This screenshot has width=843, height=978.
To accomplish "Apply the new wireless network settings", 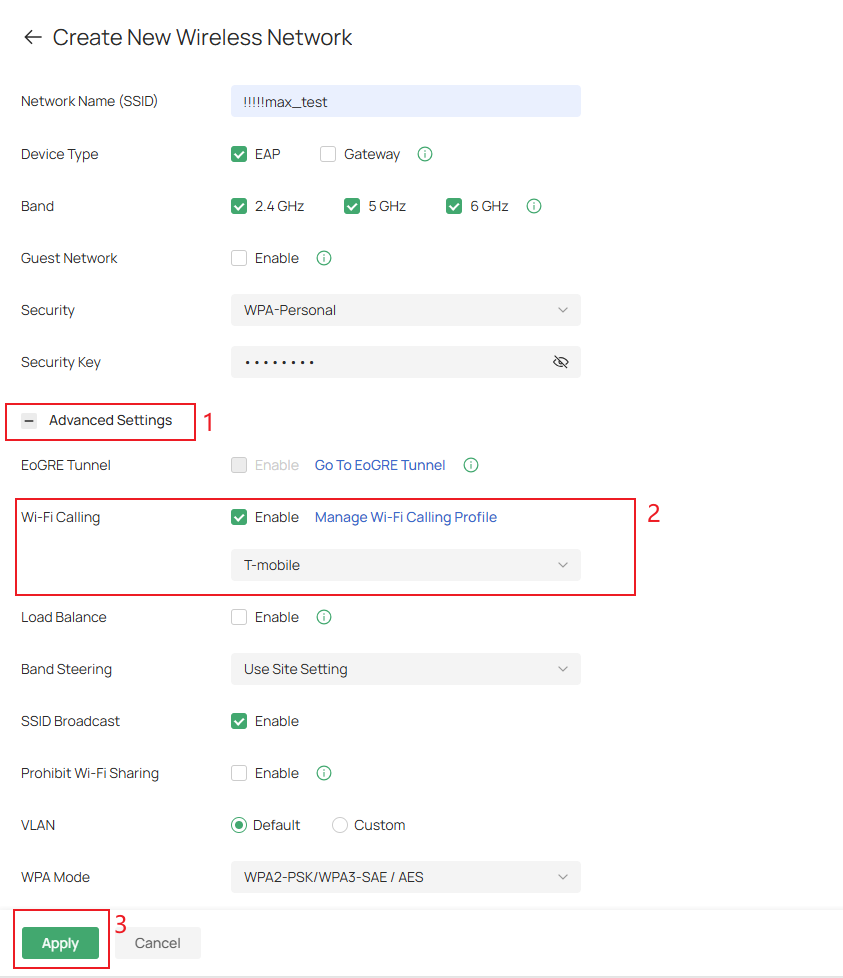I will click(x=60, y=943).
